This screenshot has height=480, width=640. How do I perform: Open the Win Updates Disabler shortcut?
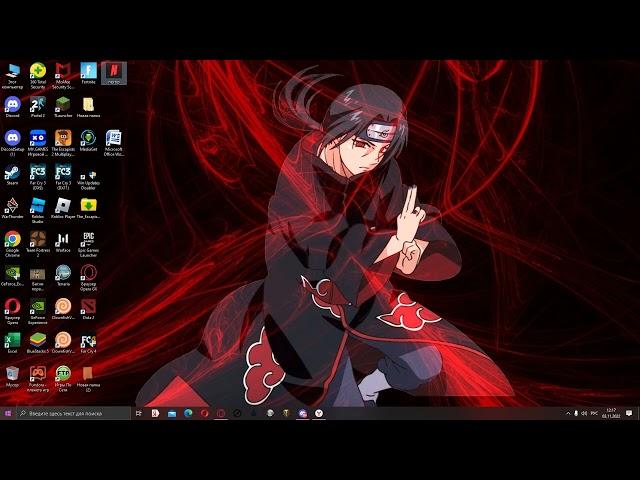click(88, 180)
